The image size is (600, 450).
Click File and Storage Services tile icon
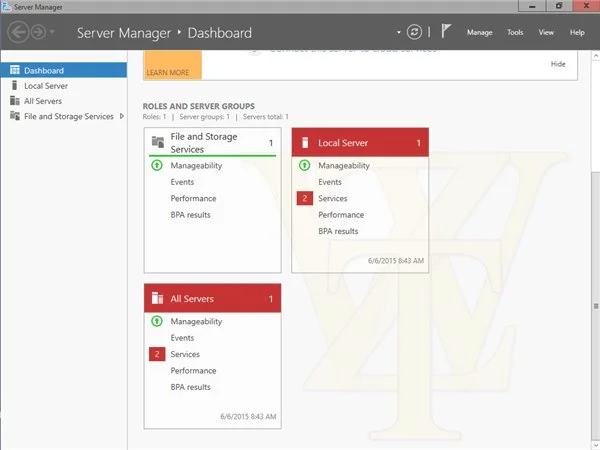[x=158, y=142]
